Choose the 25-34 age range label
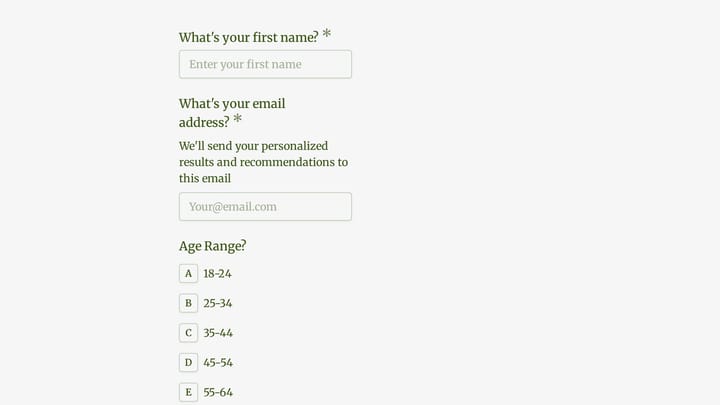Screen dimensions: 720x405 (218, 303)
